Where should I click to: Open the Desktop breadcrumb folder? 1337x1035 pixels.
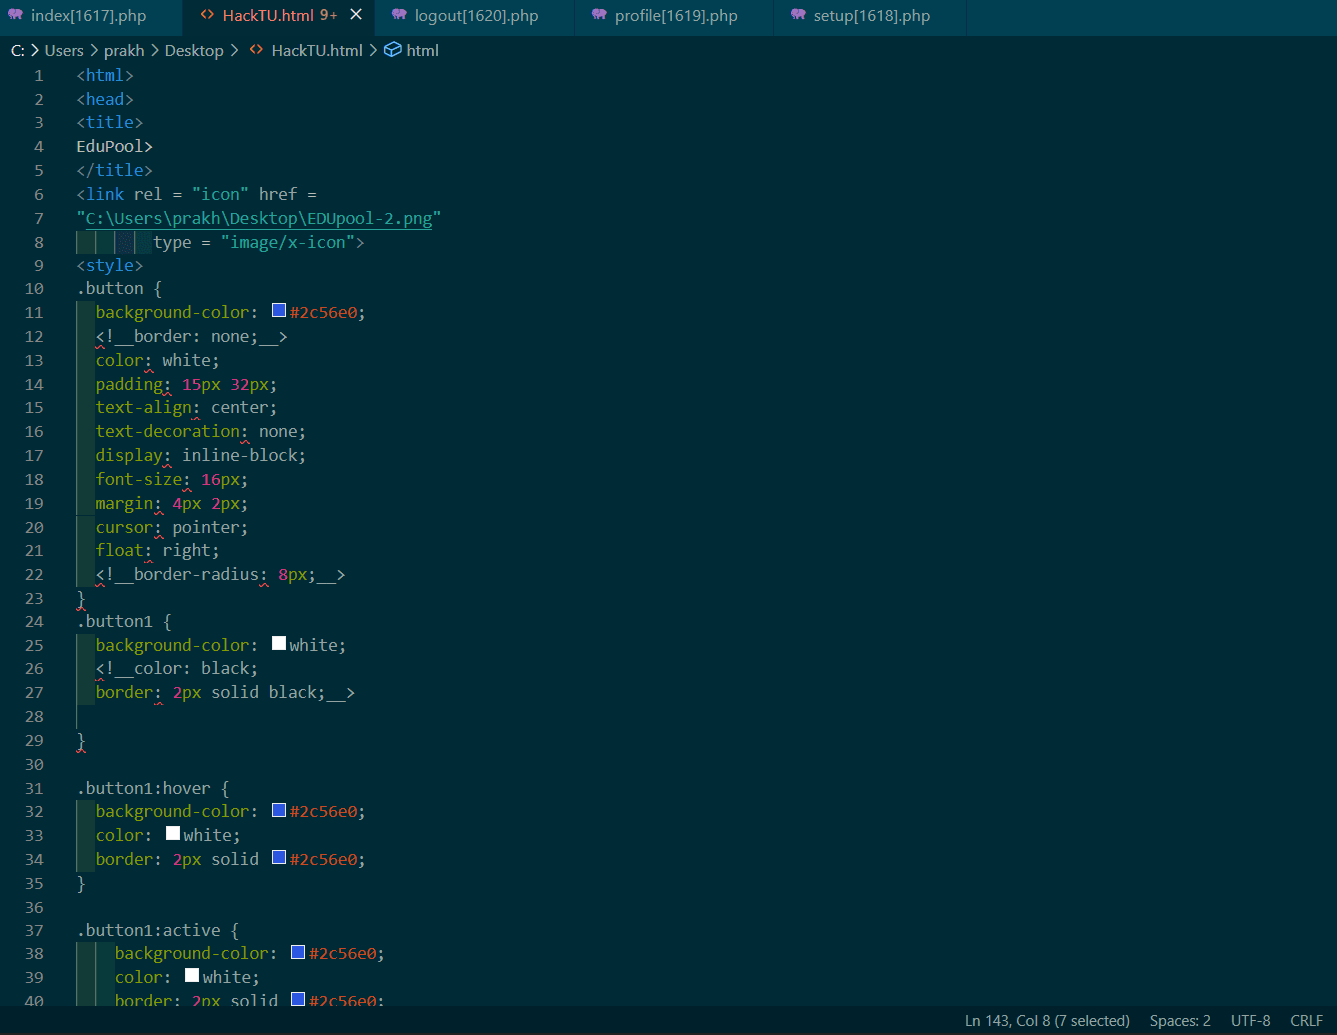[x=194, y=50]
